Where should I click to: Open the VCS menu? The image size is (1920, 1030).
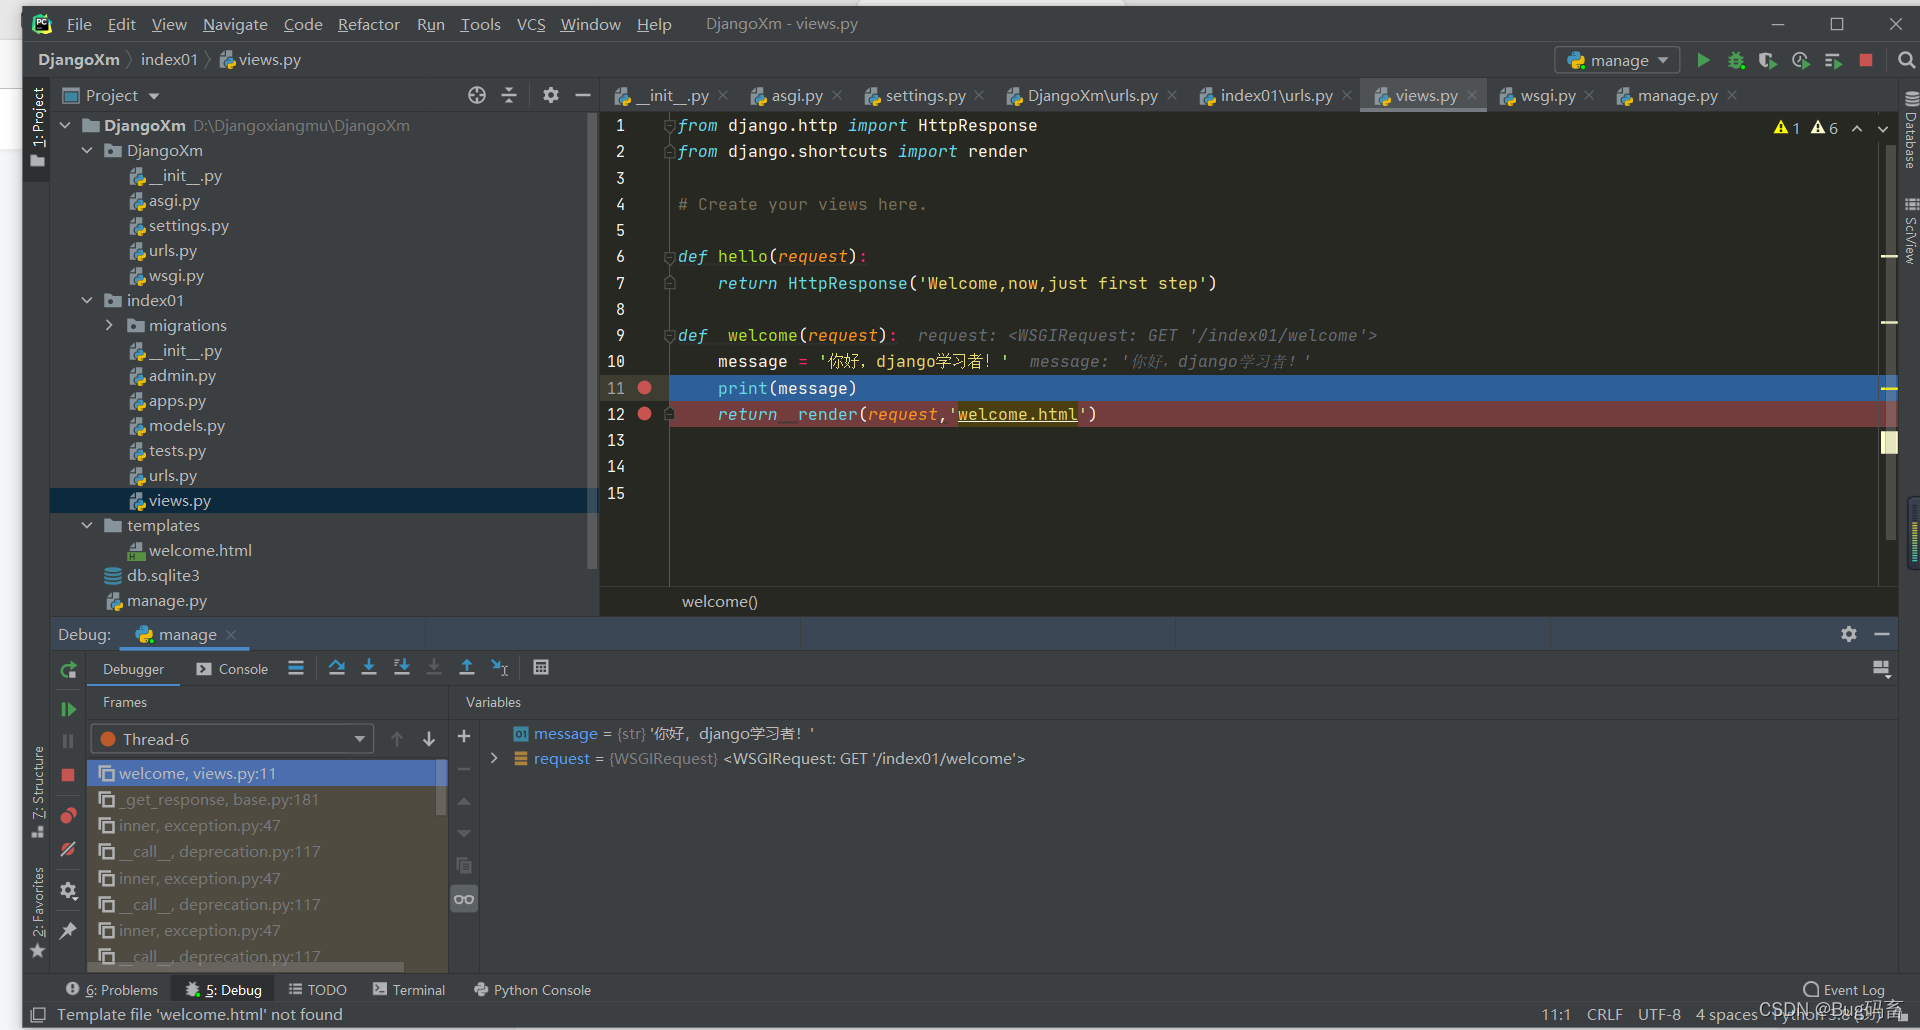click(x=531, y=24)
